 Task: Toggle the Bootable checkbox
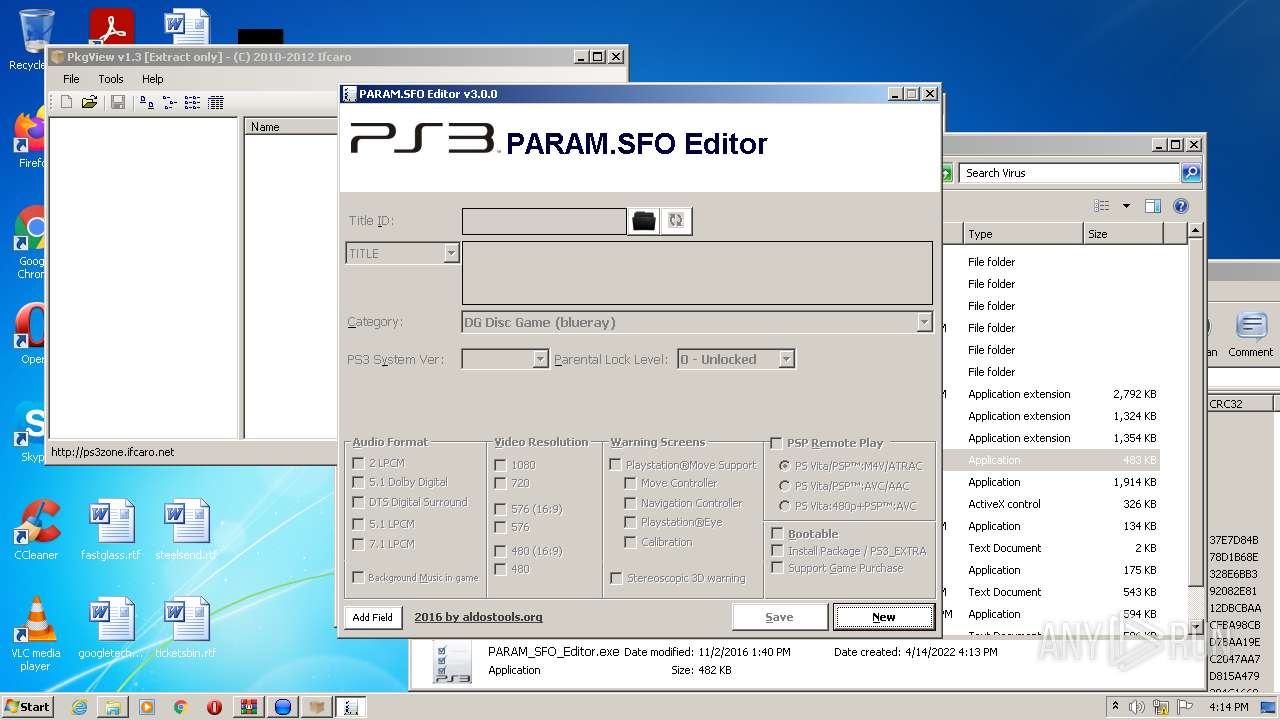777,534
